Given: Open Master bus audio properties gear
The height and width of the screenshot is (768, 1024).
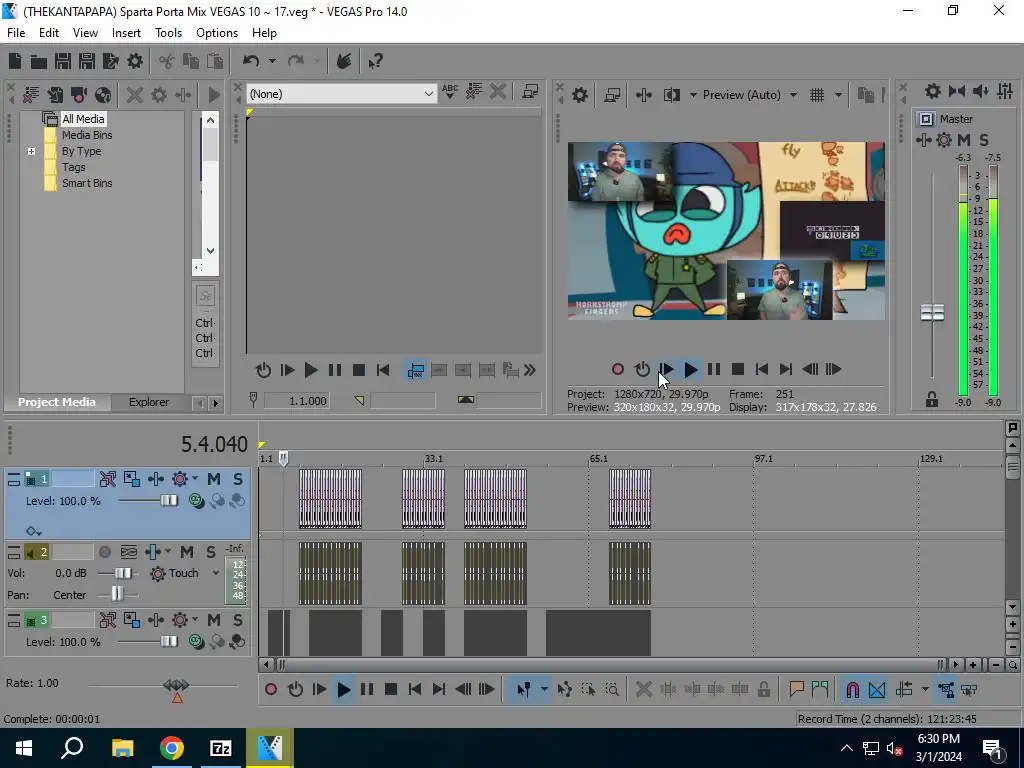Looking at the screenshot, I should click(x=933, y=91).
